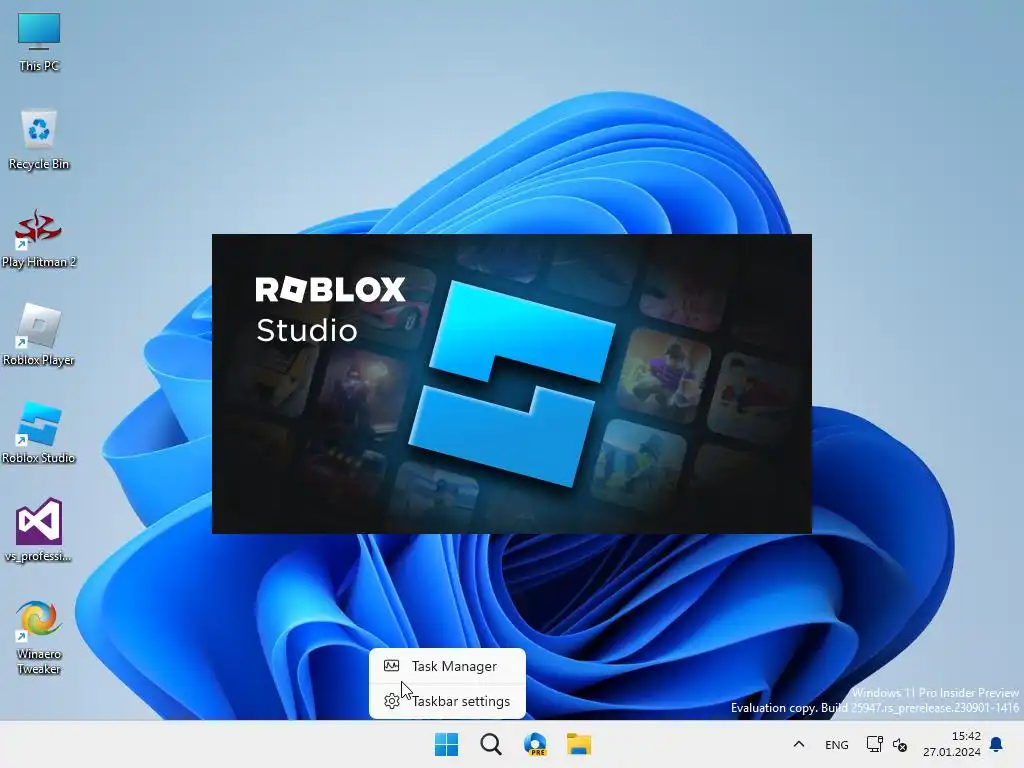Viewport: 1024px width, 768px height.
Task: Open the clock showing 15:42
Action: coord(952,744)
